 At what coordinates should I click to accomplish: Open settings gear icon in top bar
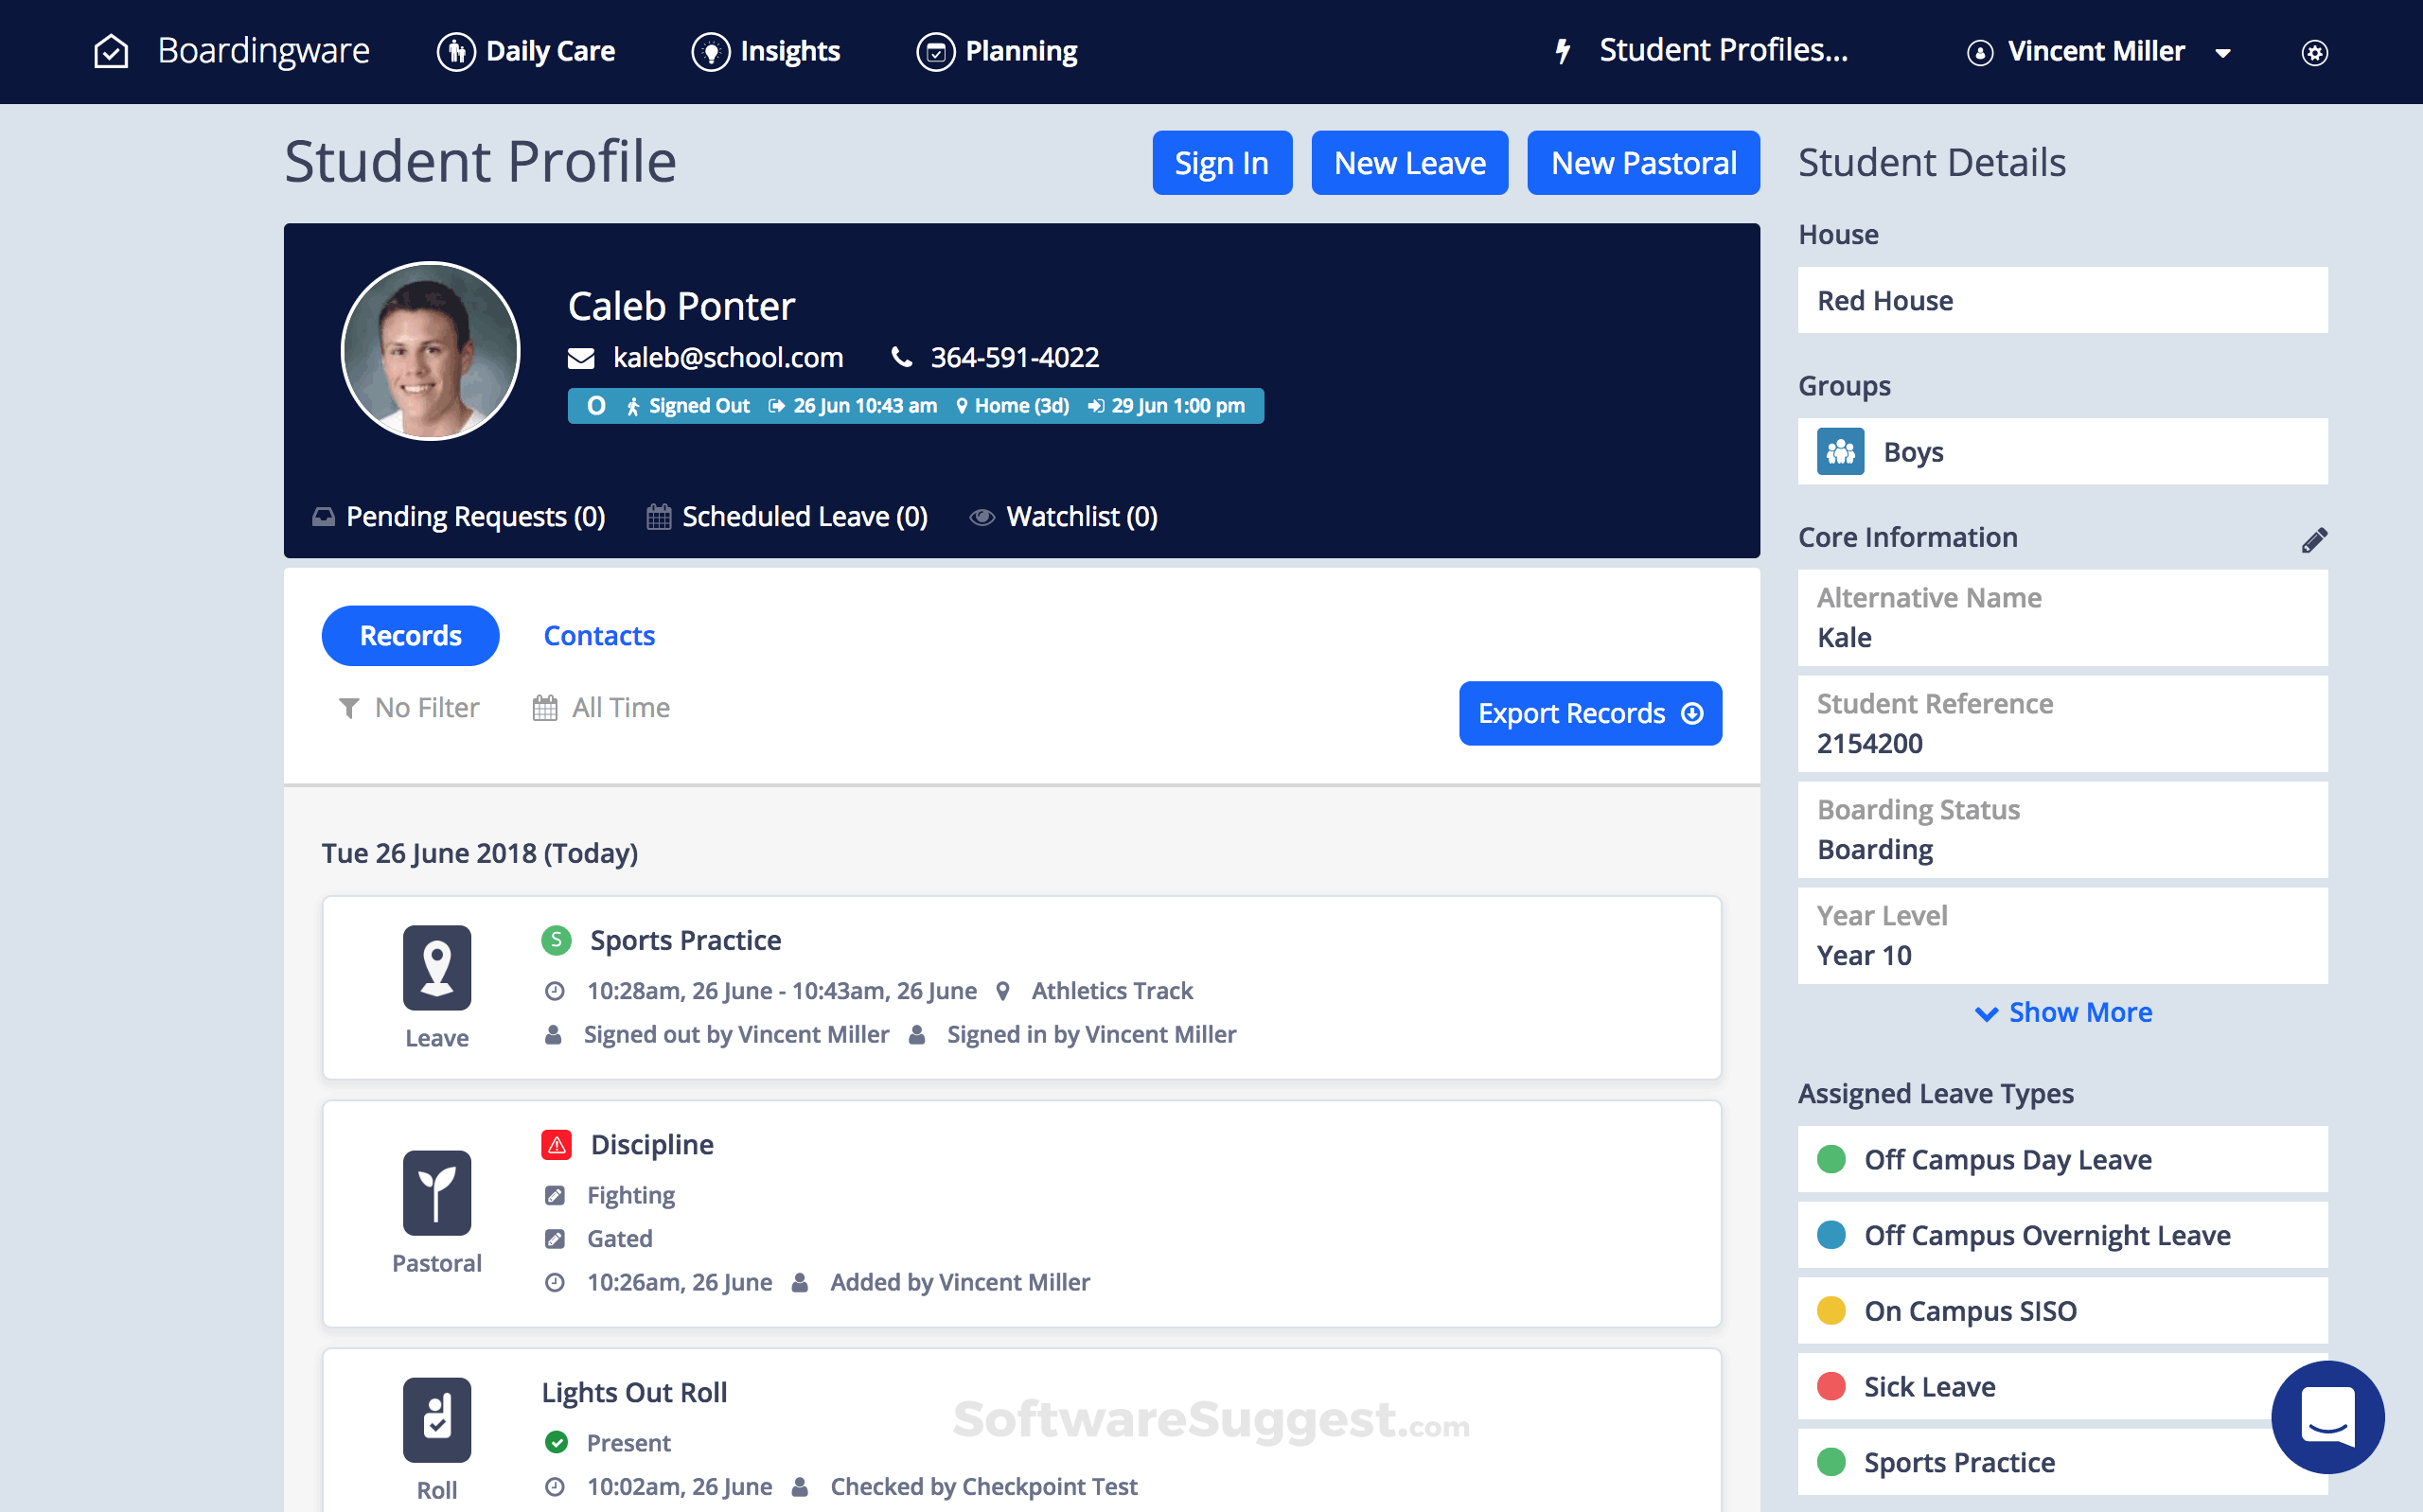[x=2314, y=52]
